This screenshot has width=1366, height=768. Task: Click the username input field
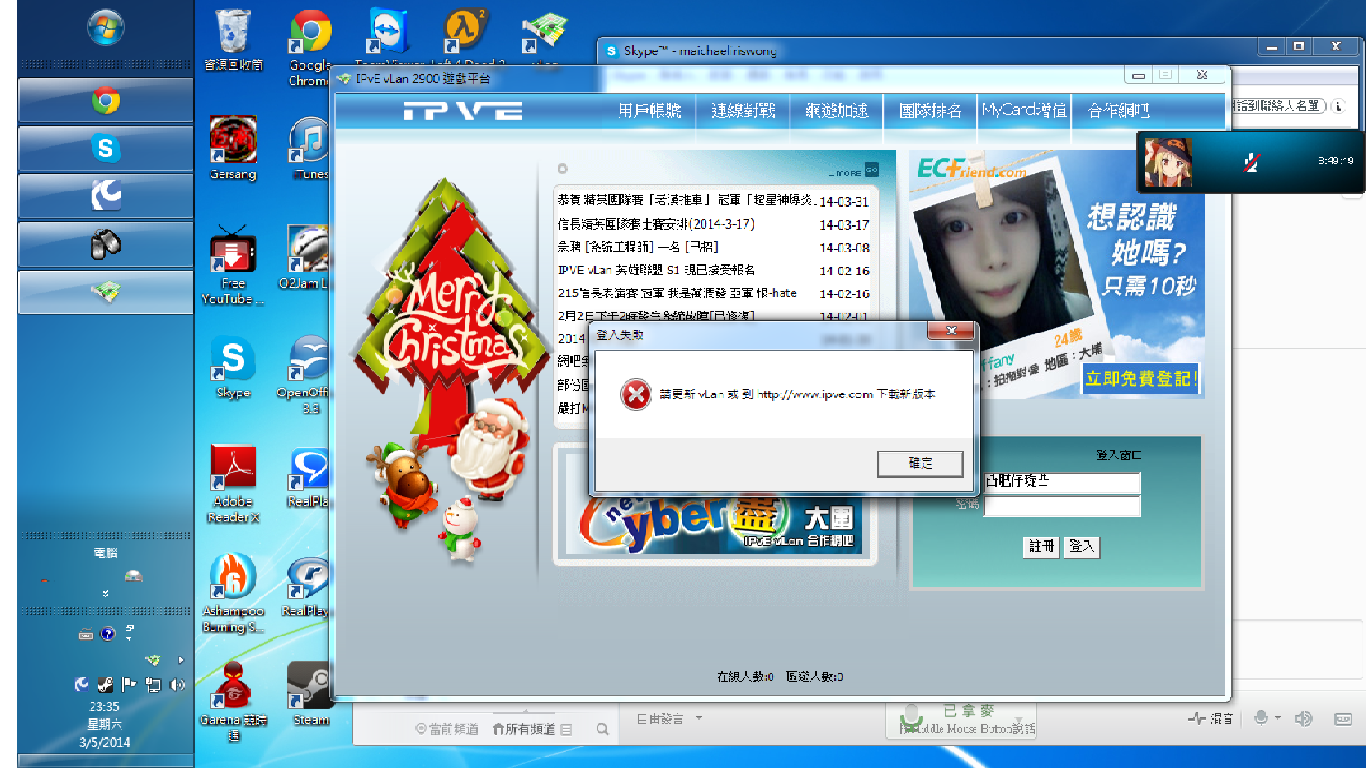click(x=1062, y=483)
